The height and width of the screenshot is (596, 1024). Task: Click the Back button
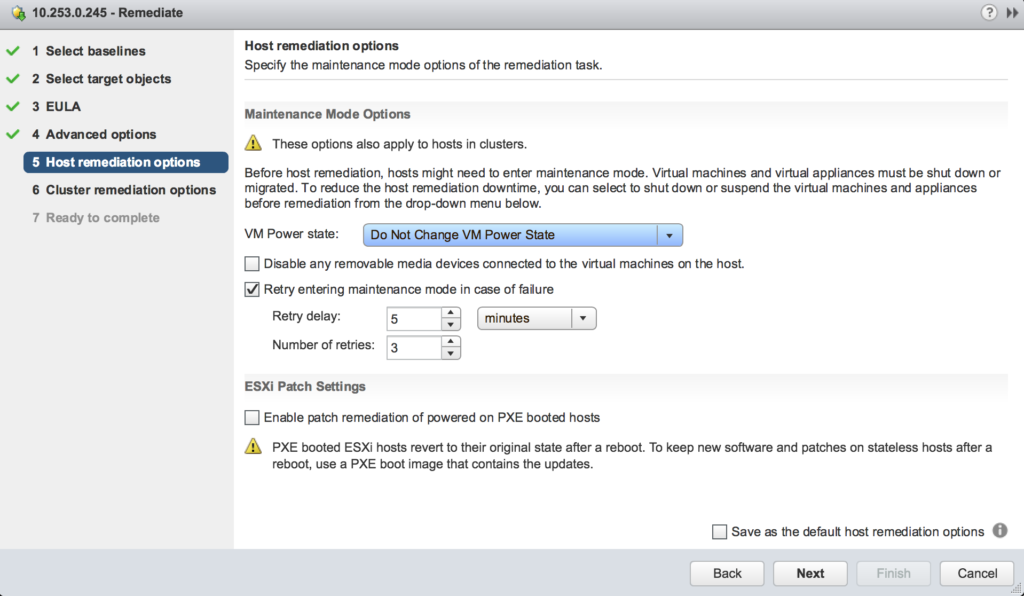727,573
